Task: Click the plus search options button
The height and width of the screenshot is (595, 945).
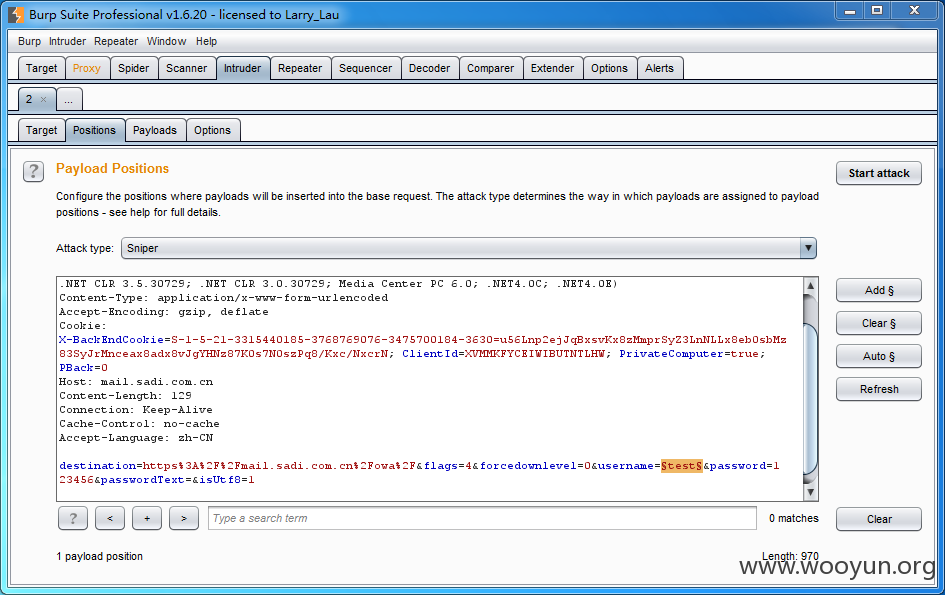Action: click(147, 518)
